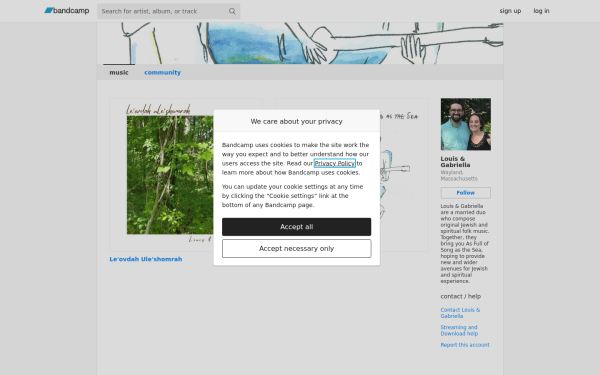Open the Privacy Policy link

pyautogui.click(x=334, y=163)
